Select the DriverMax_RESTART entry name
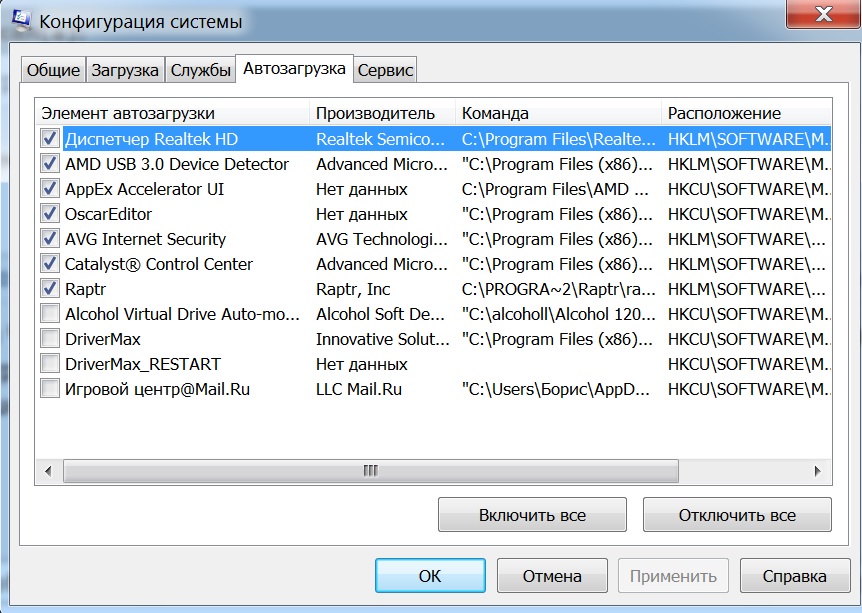The image size is (862, 613). point(142,364)
